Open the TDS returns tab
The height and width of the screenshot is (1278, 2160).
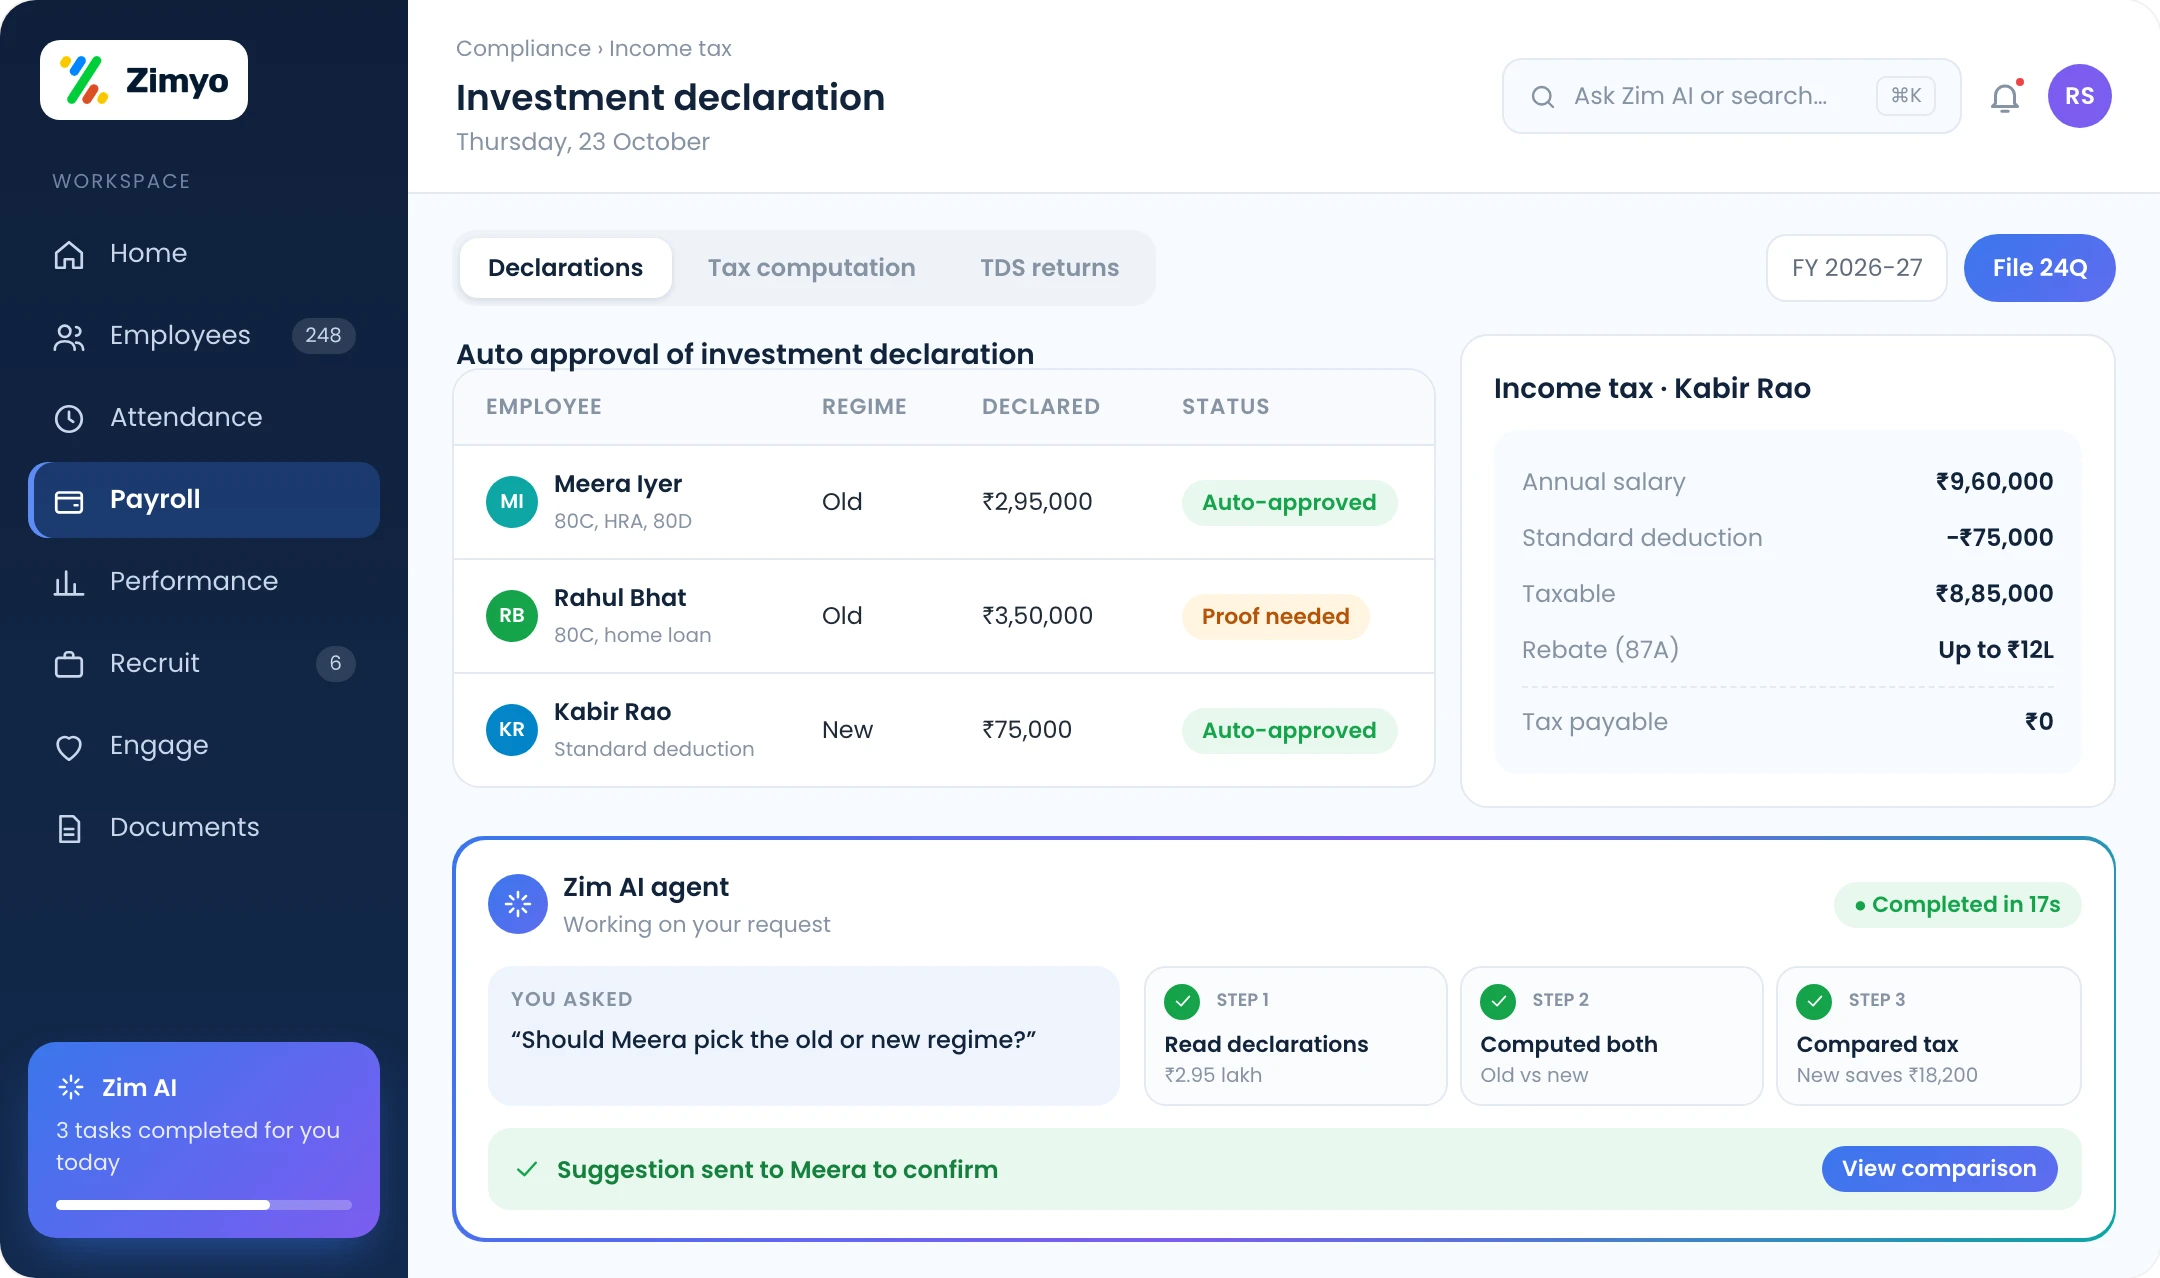pos(1049,268)
